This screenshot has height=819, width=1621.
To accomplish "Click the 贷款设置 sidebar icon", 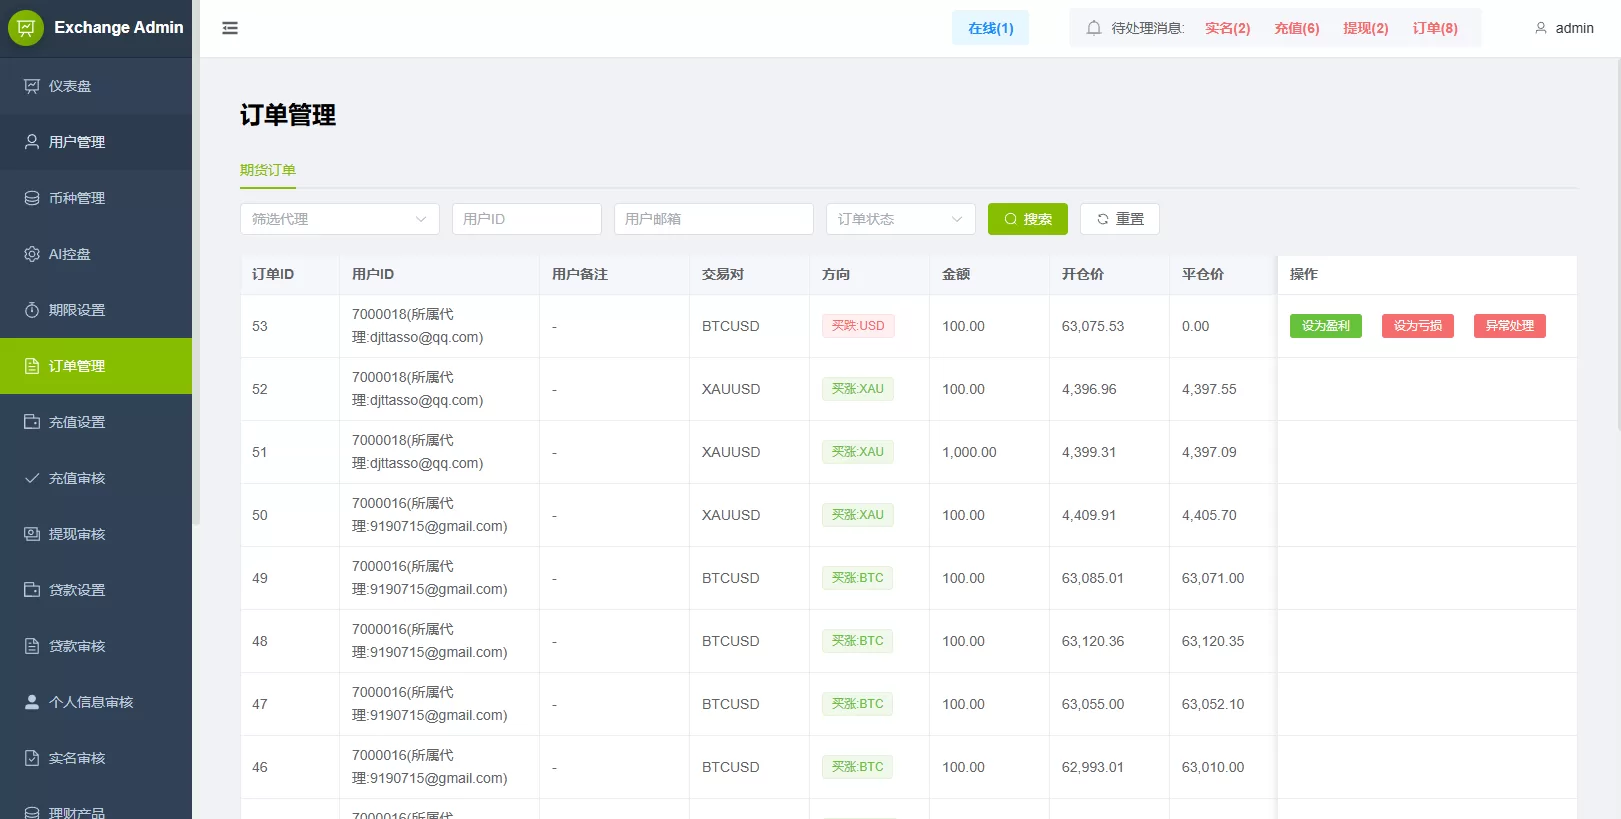I will coord(32,590).
